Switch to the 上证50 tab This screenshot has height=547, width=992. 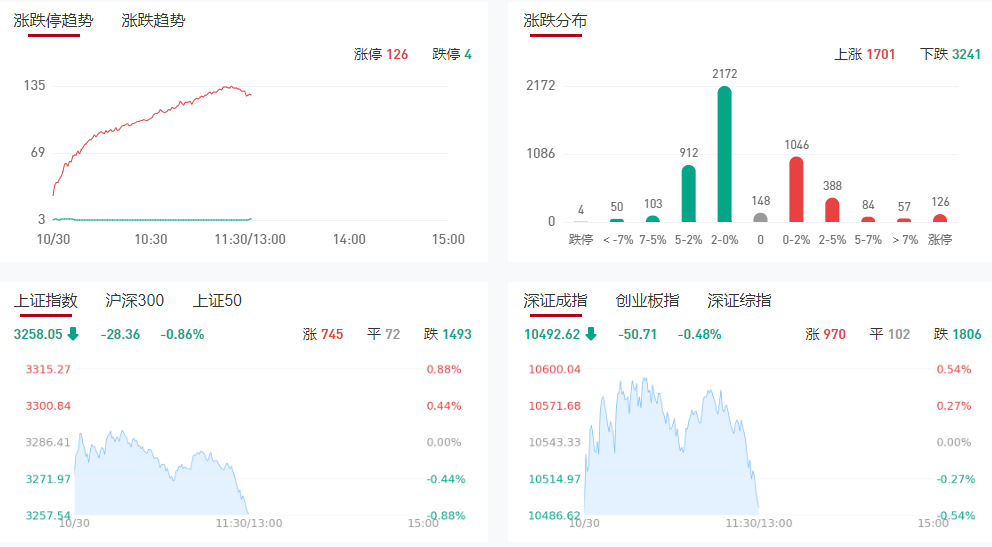(x=217, y=300)
